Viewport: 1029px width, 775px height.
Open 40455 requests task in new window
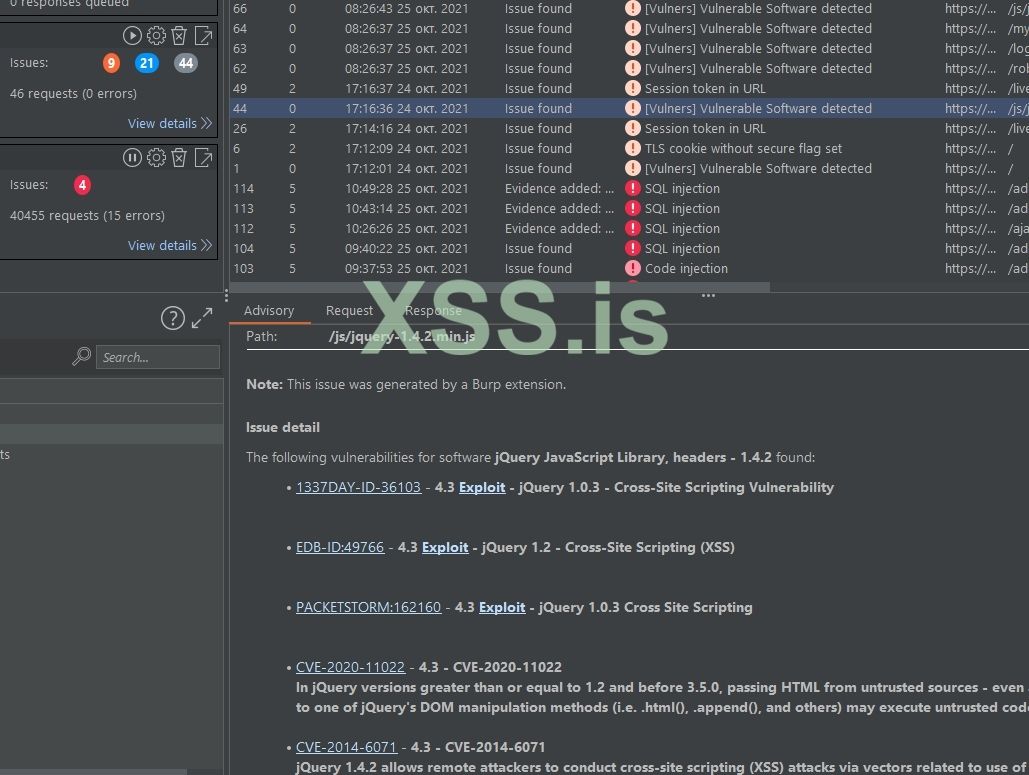[203, 157]
